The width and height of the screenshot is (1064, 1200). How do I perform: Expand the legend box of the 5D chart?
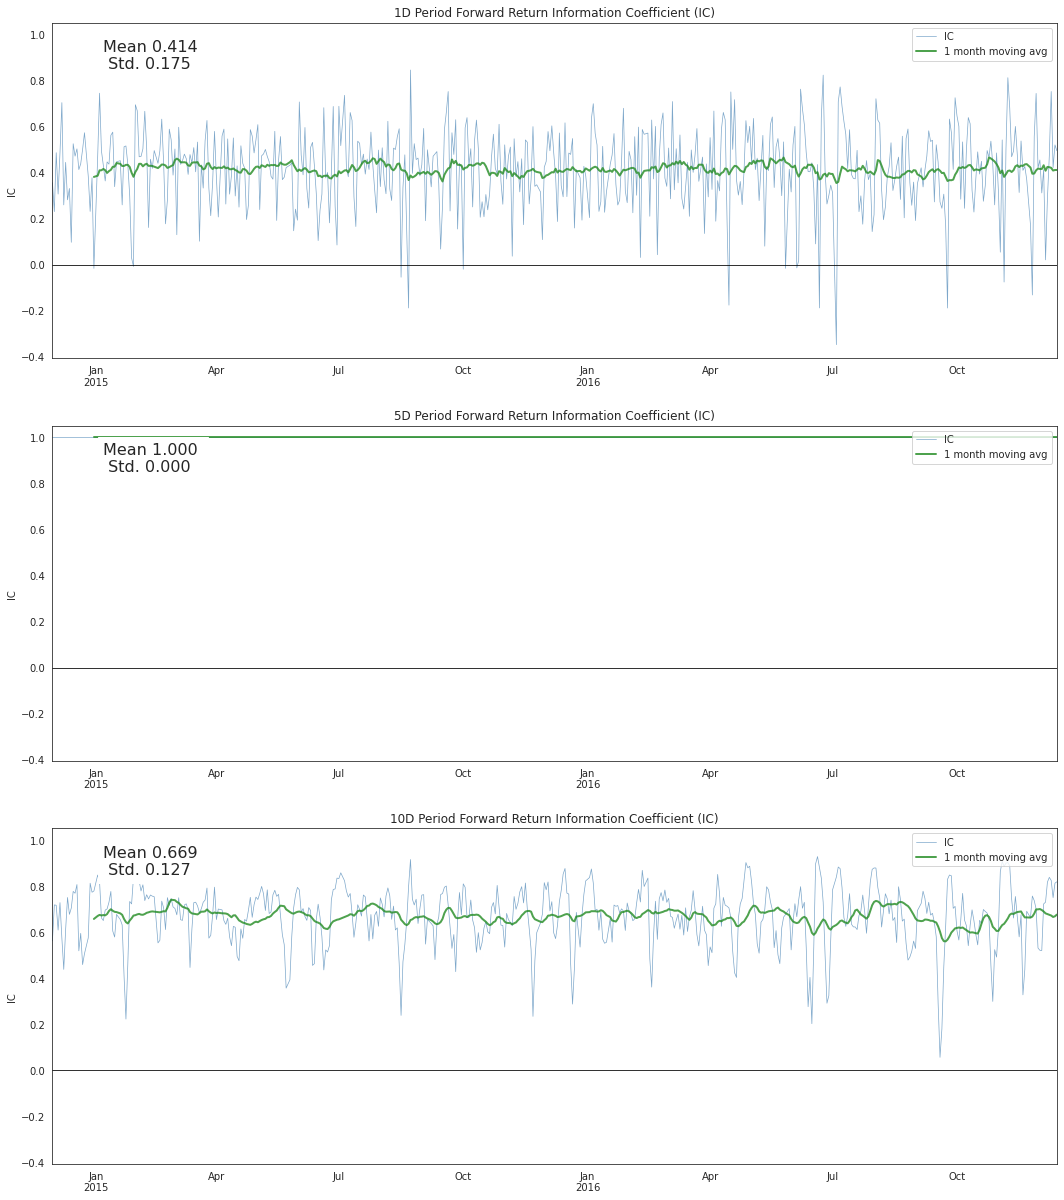click(x=982, y=446)
